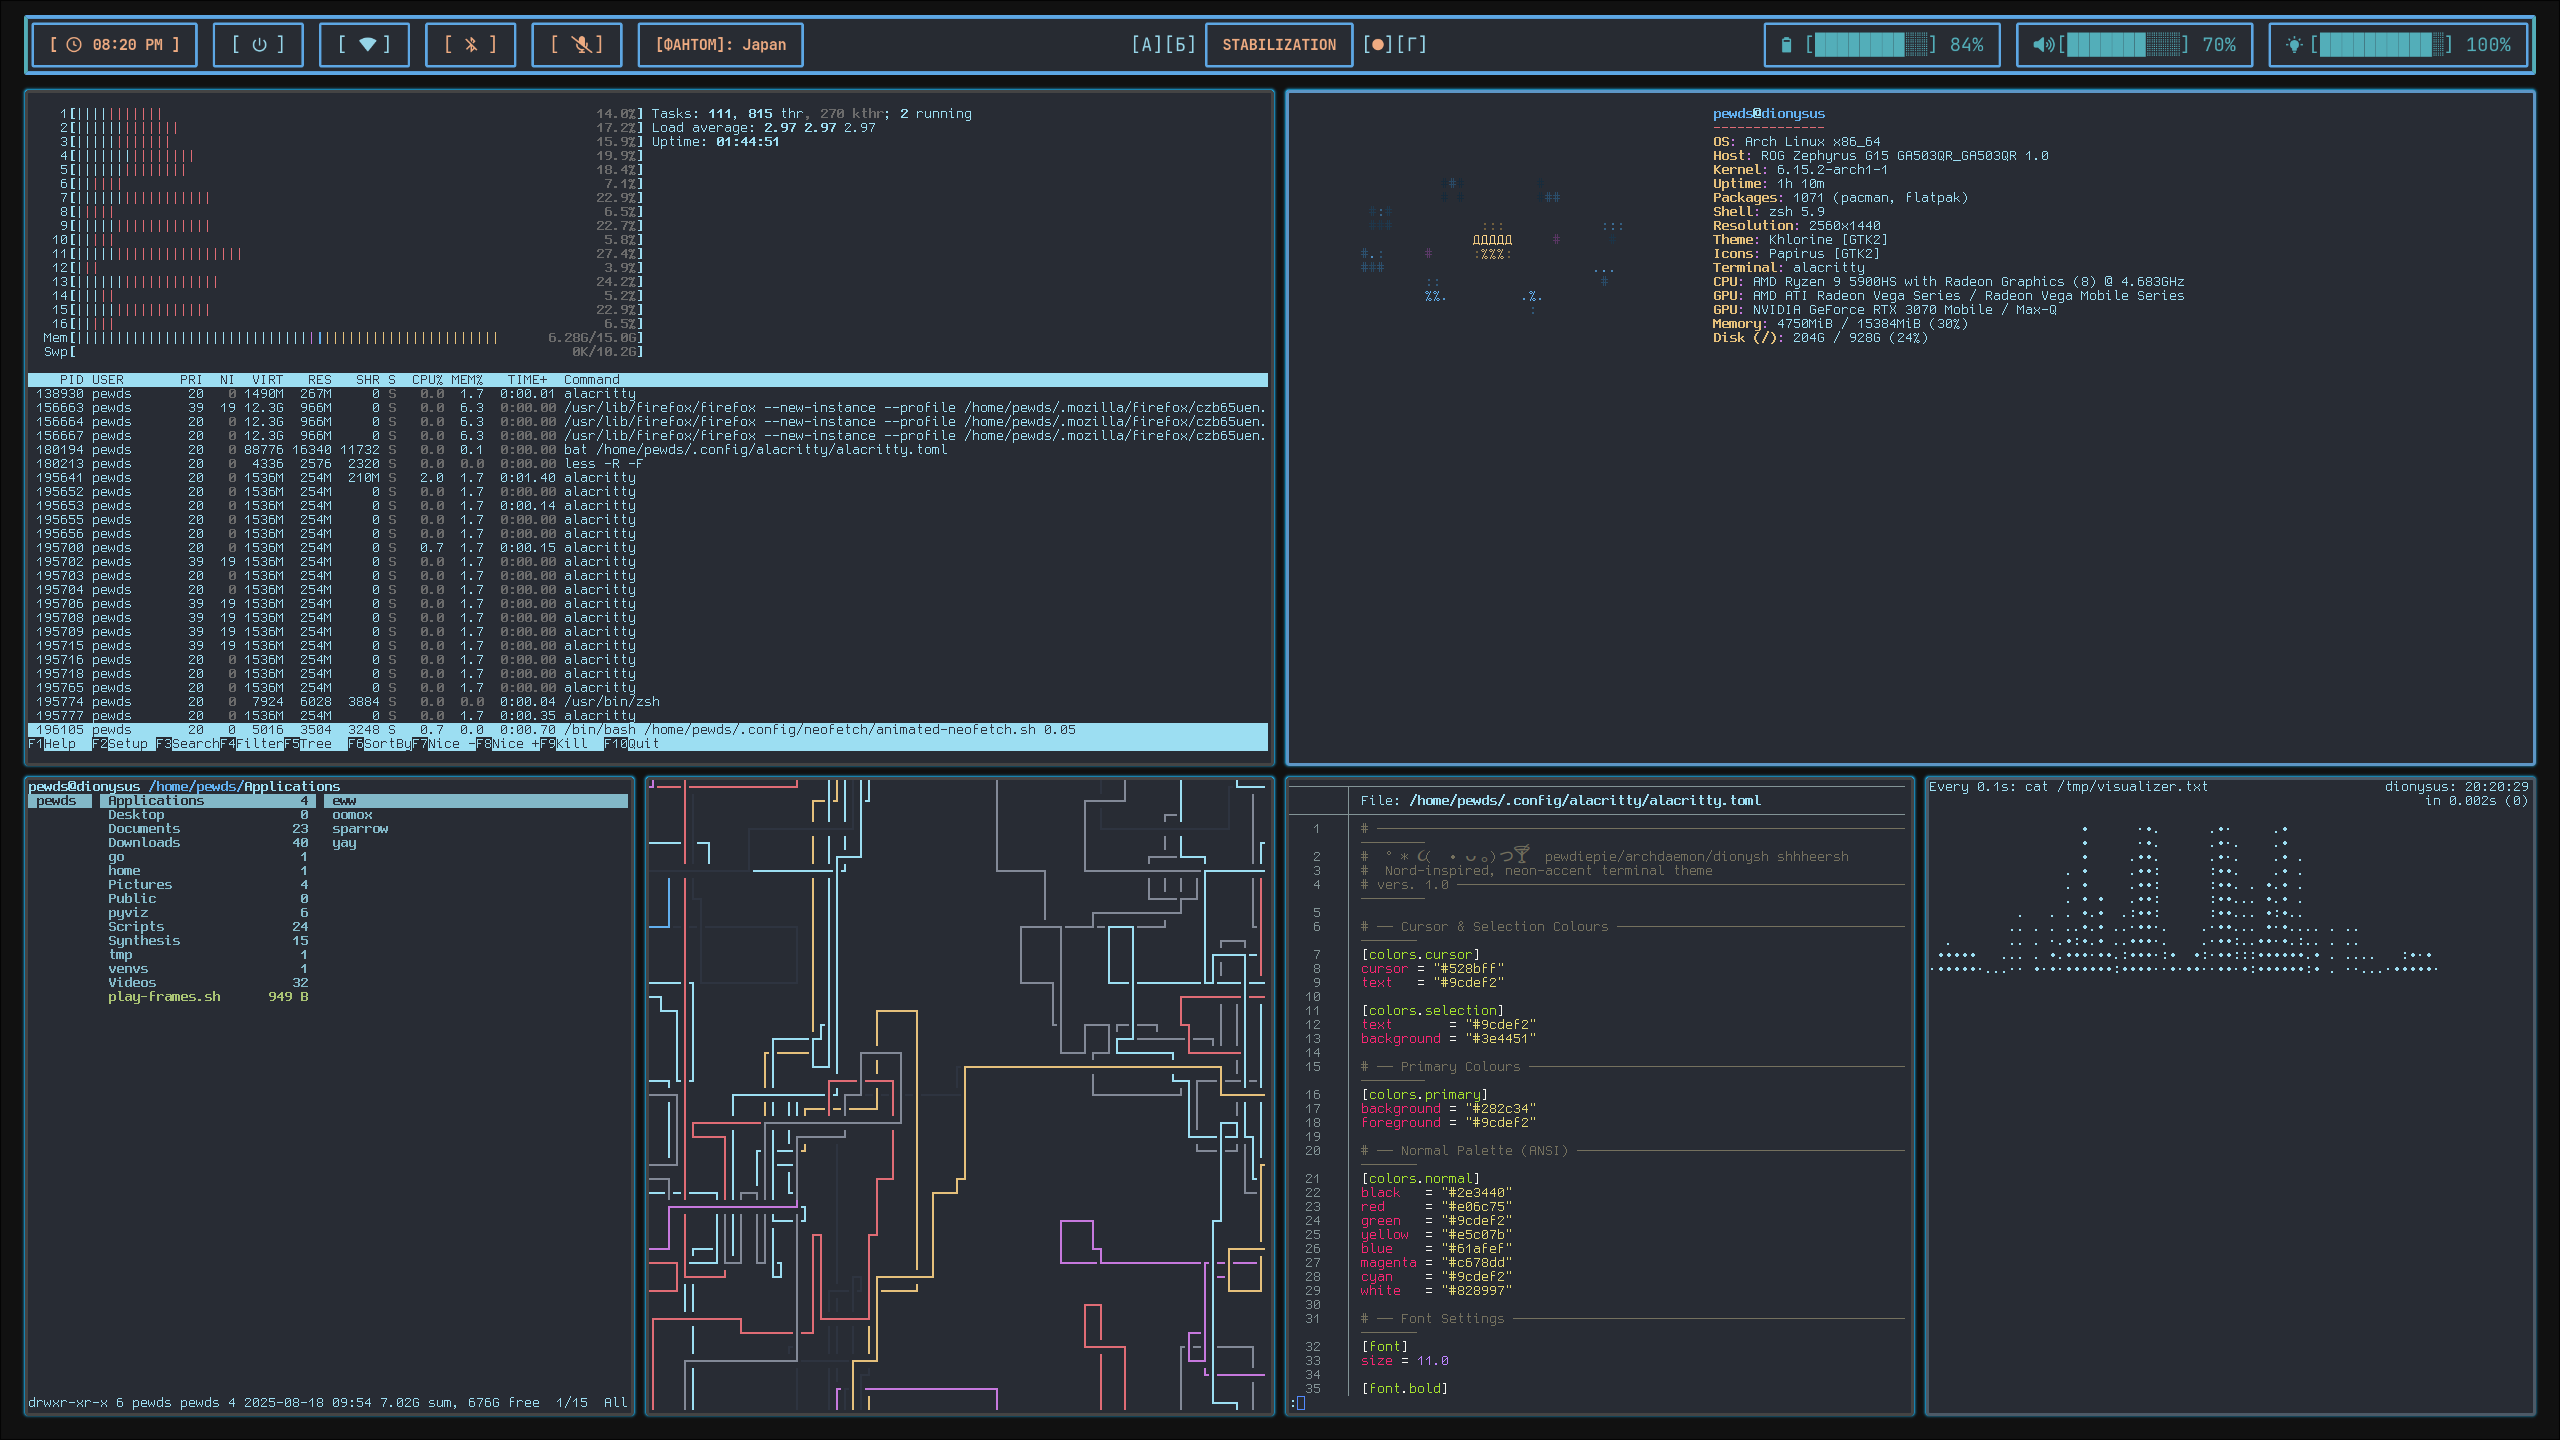Select highlighted animated-neofetch.sh process row
Viewport: 2560px width, 1440px height.
(x=648, y=730)
